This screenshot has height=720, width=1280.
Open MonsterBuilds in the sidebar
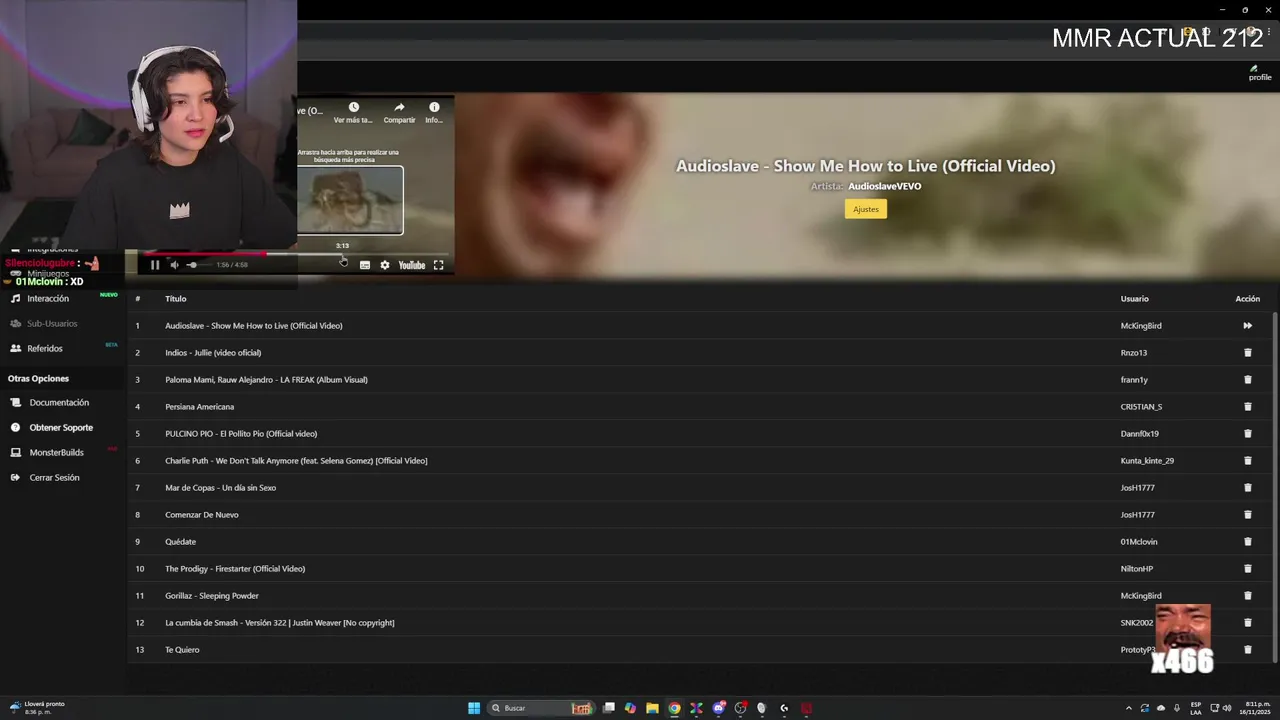[56, 452]
